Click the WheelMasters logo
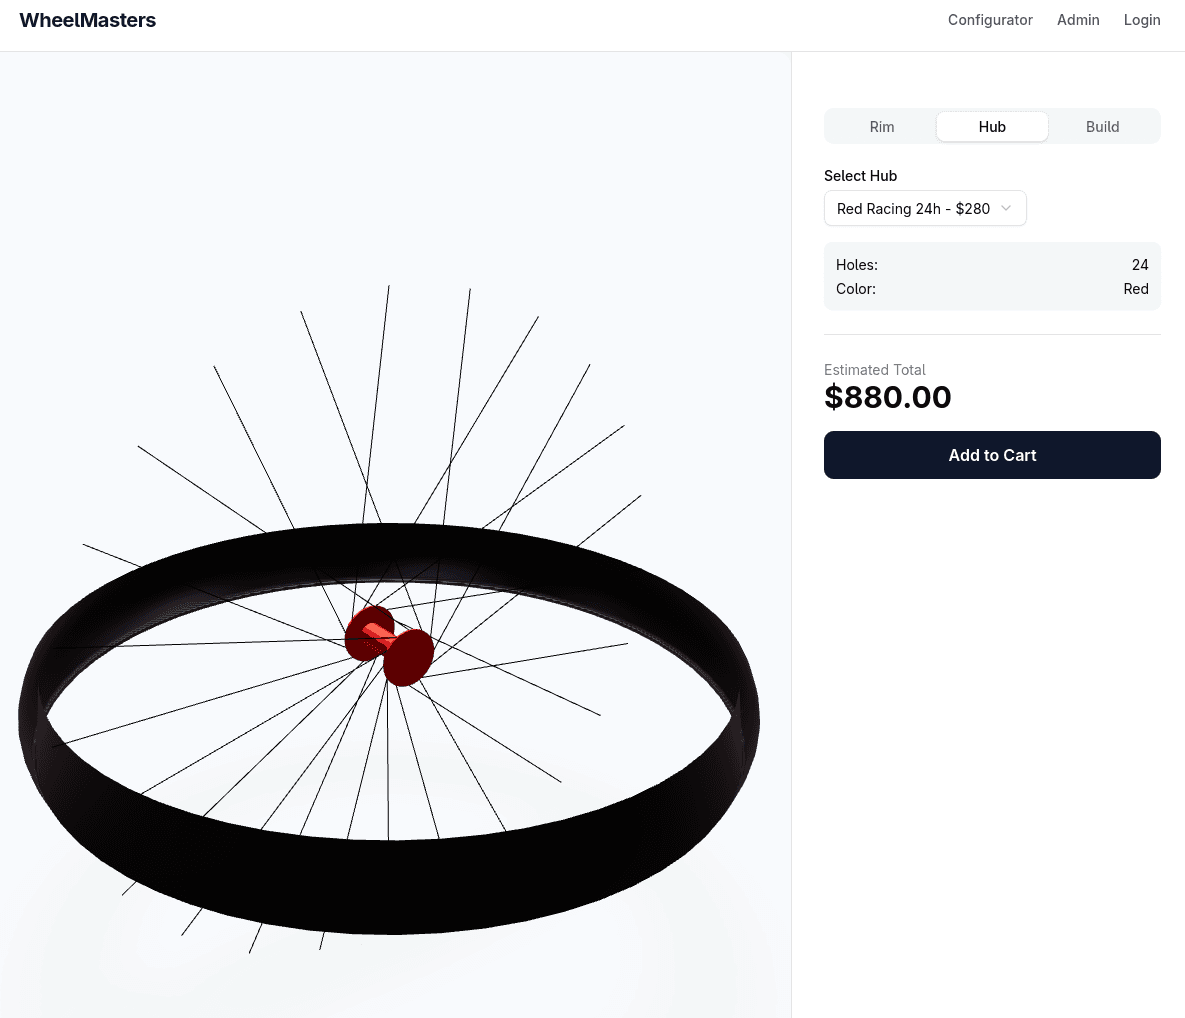Image resolution: width=1185 pixels, height=1018 pixels. (88, 20)
